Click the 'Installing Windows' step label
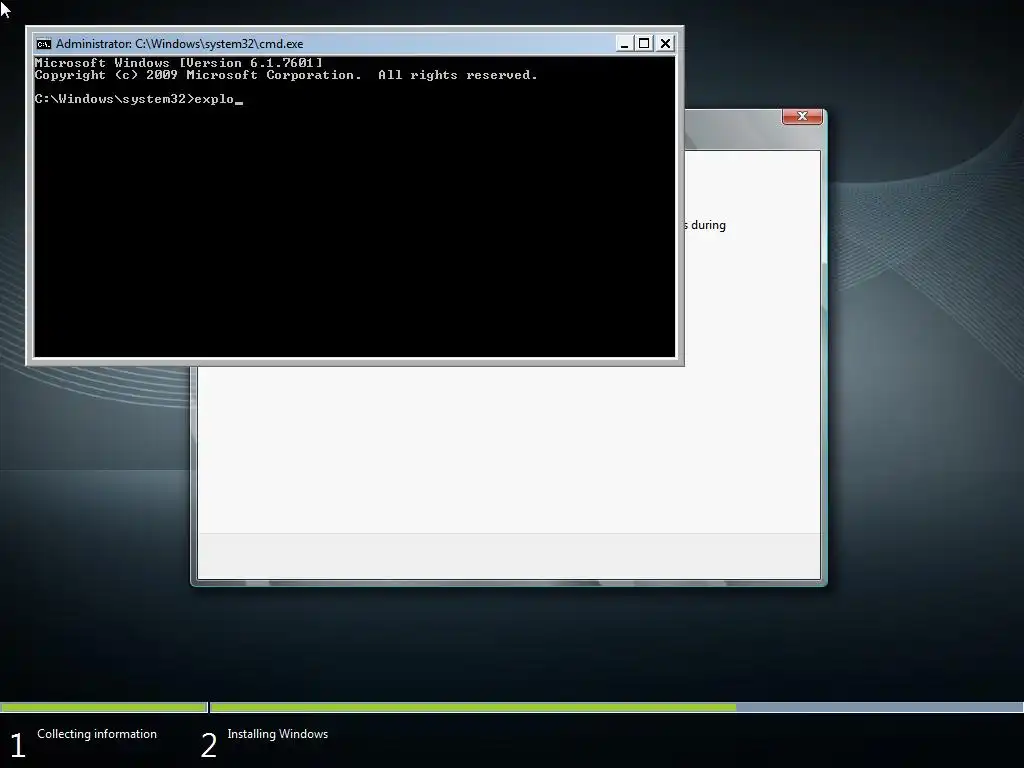 pos(278,734)
